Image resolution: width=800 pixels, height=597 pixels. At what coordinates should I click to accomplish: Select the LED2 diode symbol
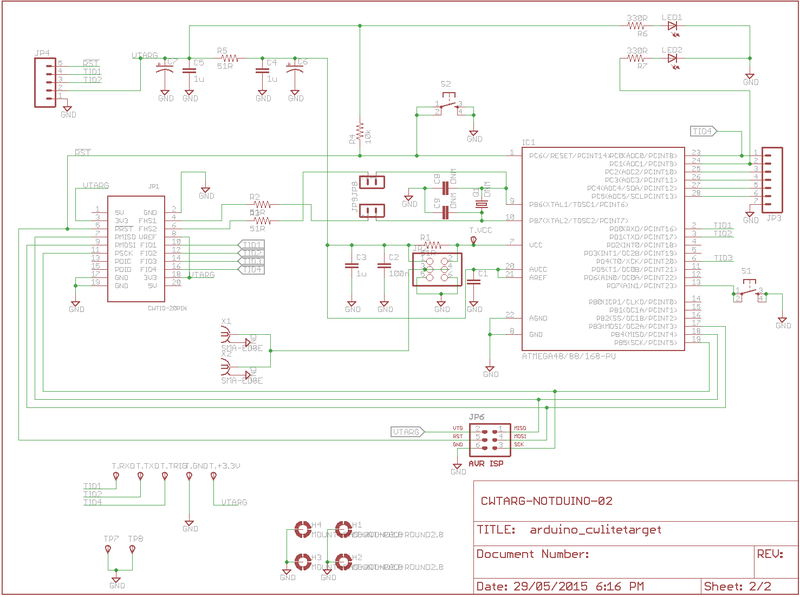coord(672,58)
